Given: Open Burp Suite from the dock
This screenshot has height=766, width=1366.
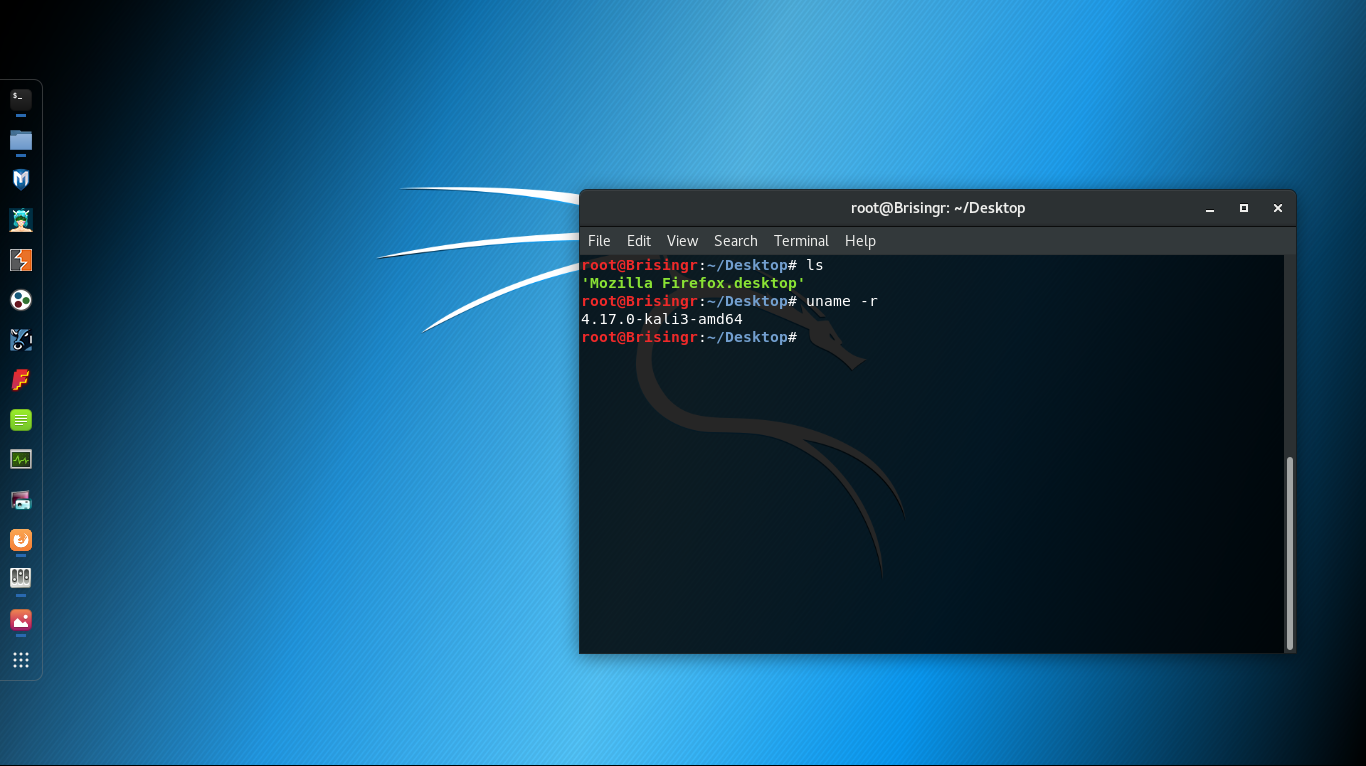Looking at the screenshot, I should [21, 260].
